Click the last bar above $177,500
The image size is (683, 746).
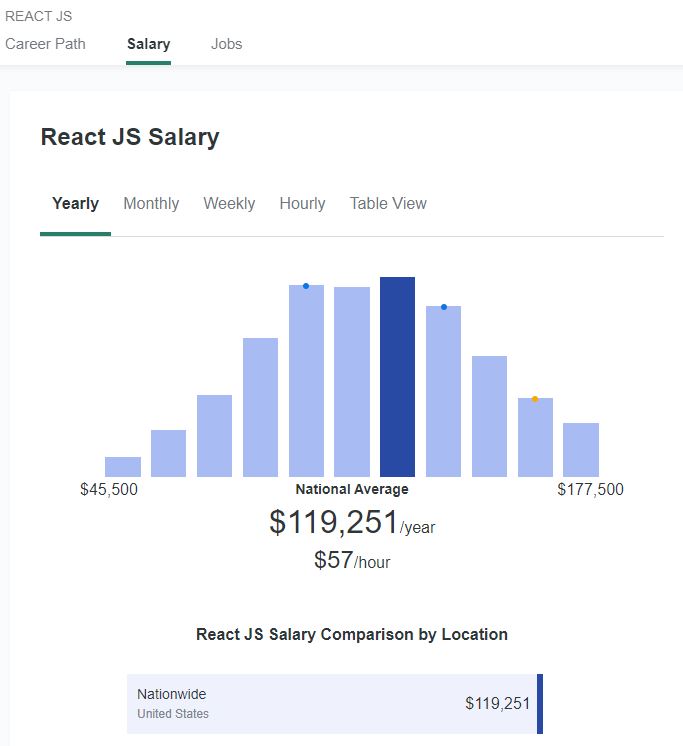(x=581, y=450)
